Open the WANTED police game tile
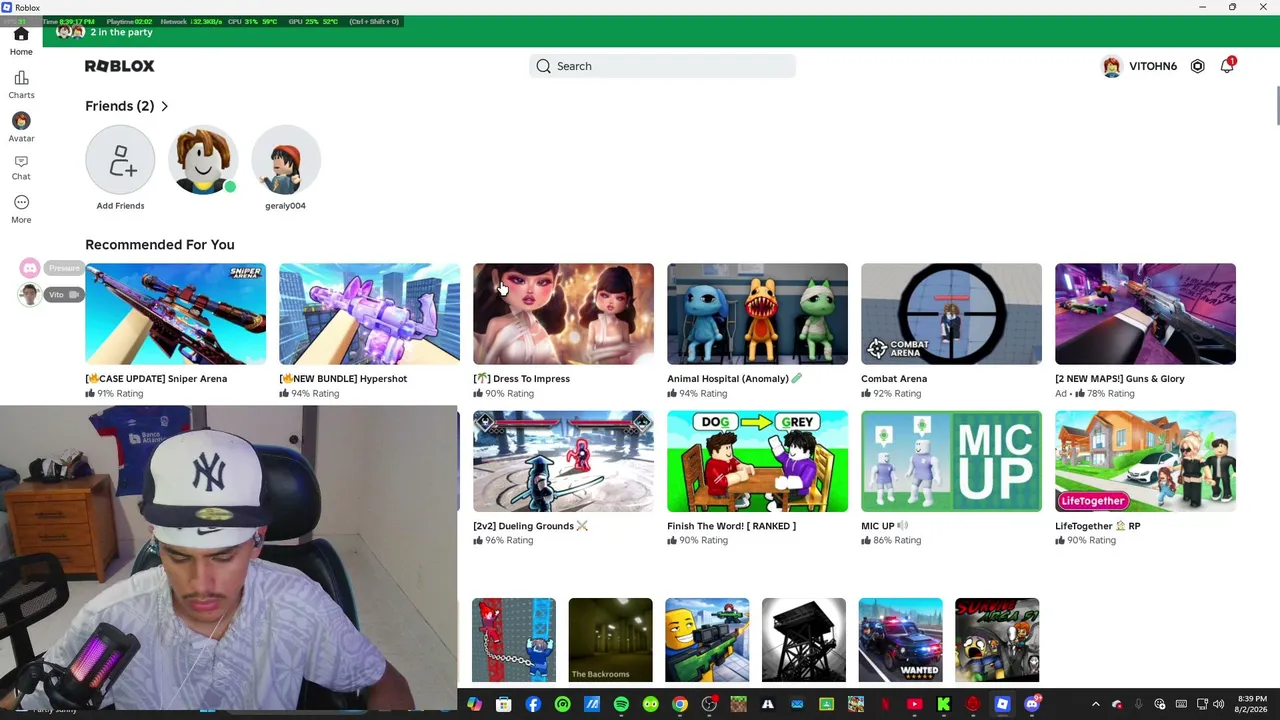 (x=900, y=640)
